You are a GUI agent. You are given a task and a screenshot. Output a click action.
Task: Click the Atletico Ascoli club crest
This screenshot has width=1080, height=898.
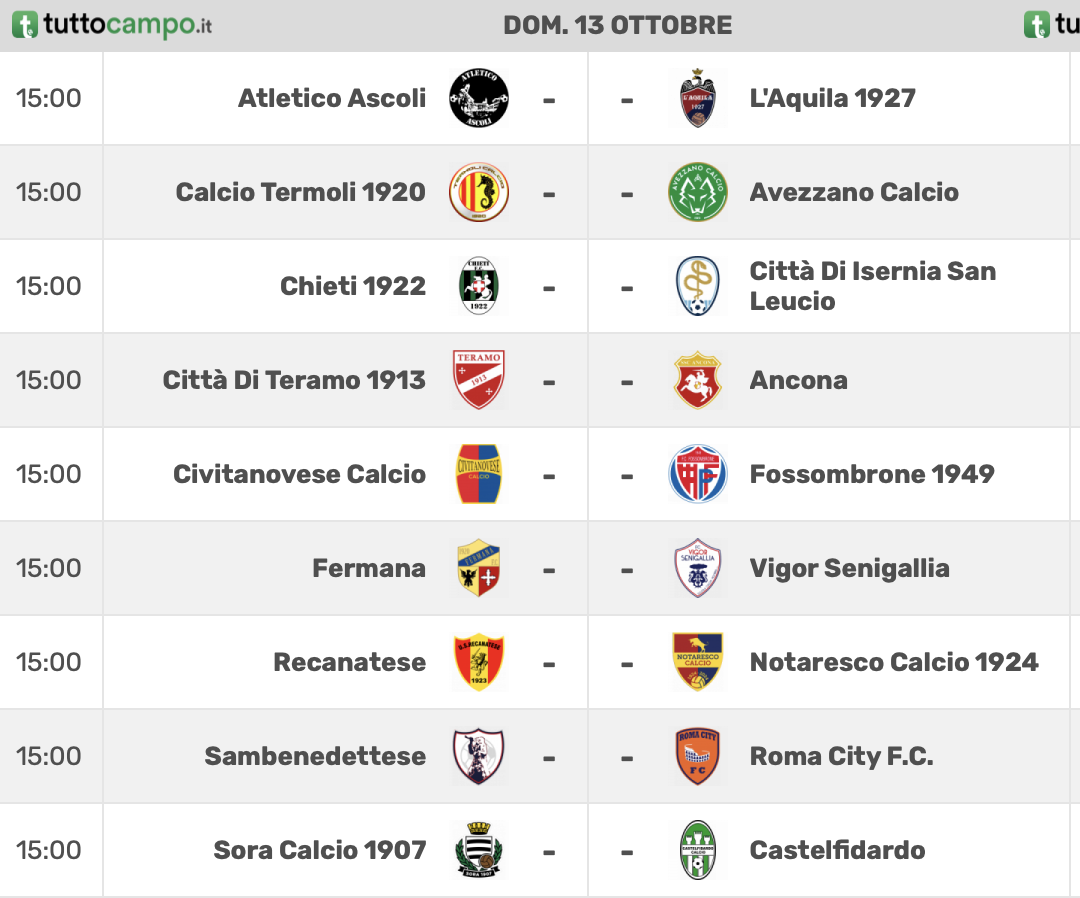coord(479,98)
